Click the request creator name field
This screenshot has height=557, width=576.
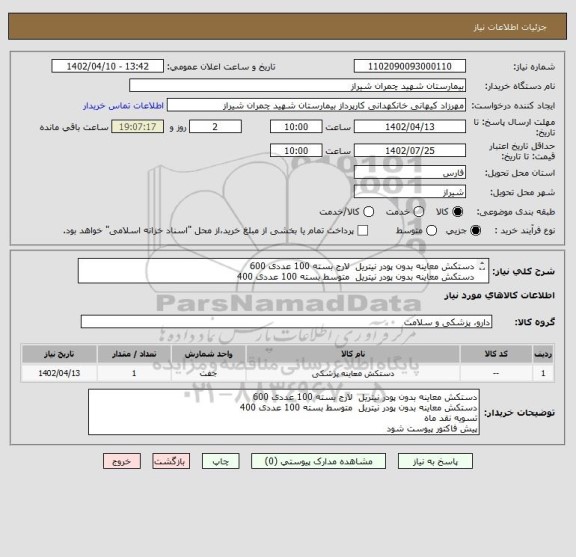pos(316,106)
